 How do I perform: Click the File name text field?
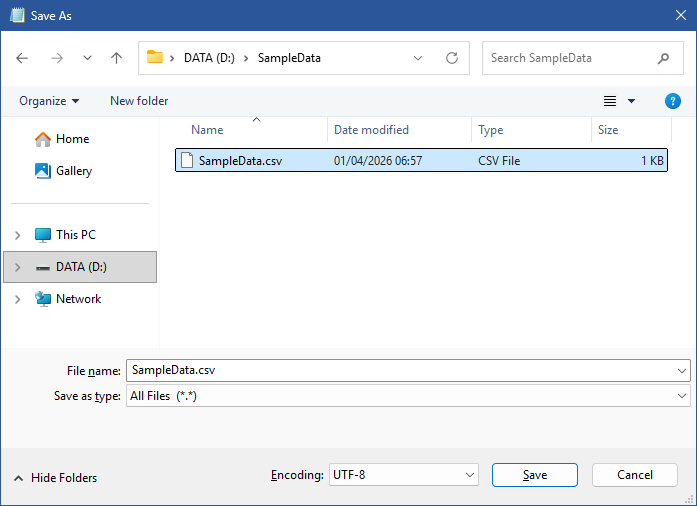(400, 370)
